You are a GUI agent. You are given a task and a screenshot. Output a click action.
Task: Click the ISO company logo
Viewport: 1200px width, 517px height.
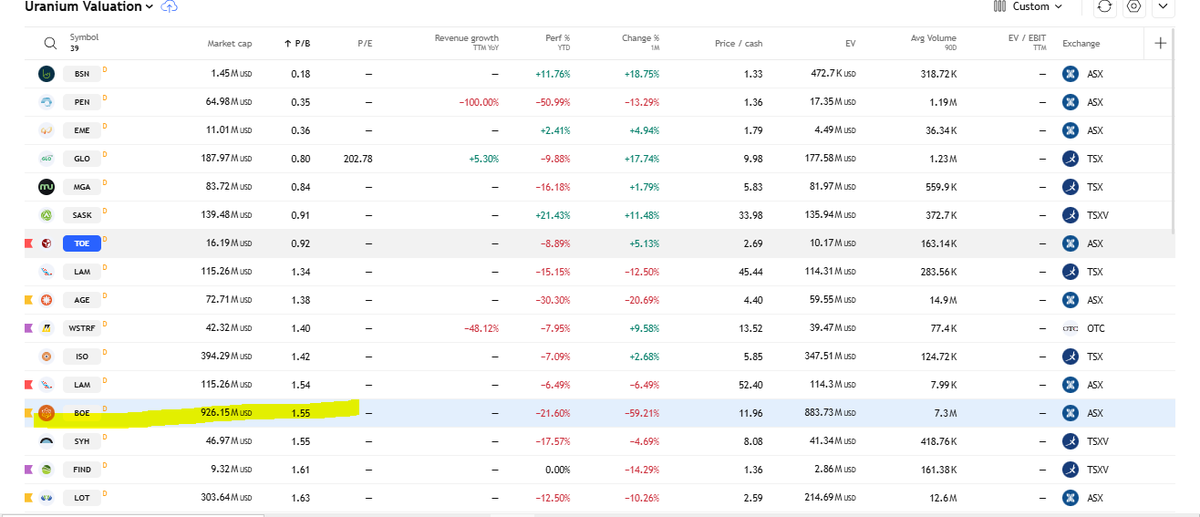46,356
